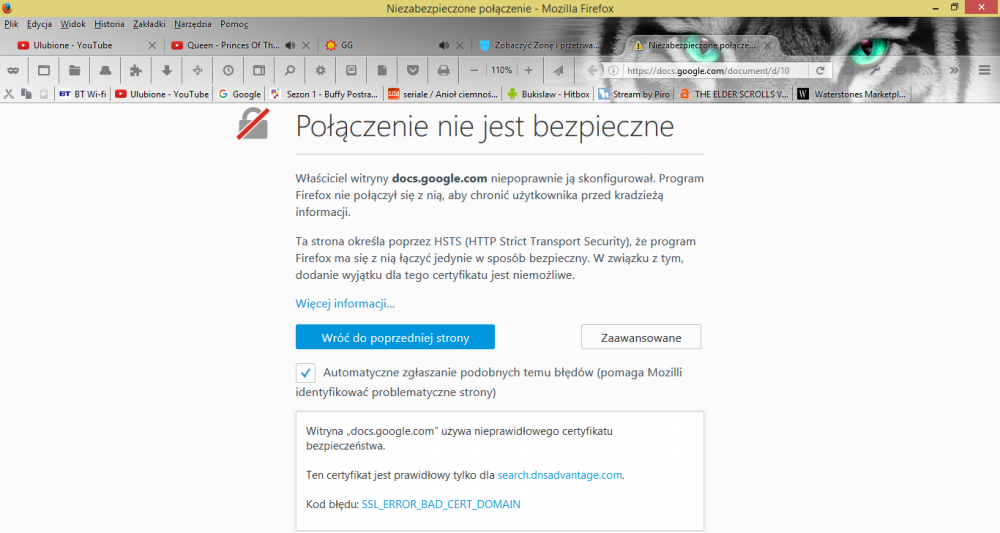Click the cut scissors icon
Image resolution: width=1000 pixels, height=533 pixels.
click(9, 94)
